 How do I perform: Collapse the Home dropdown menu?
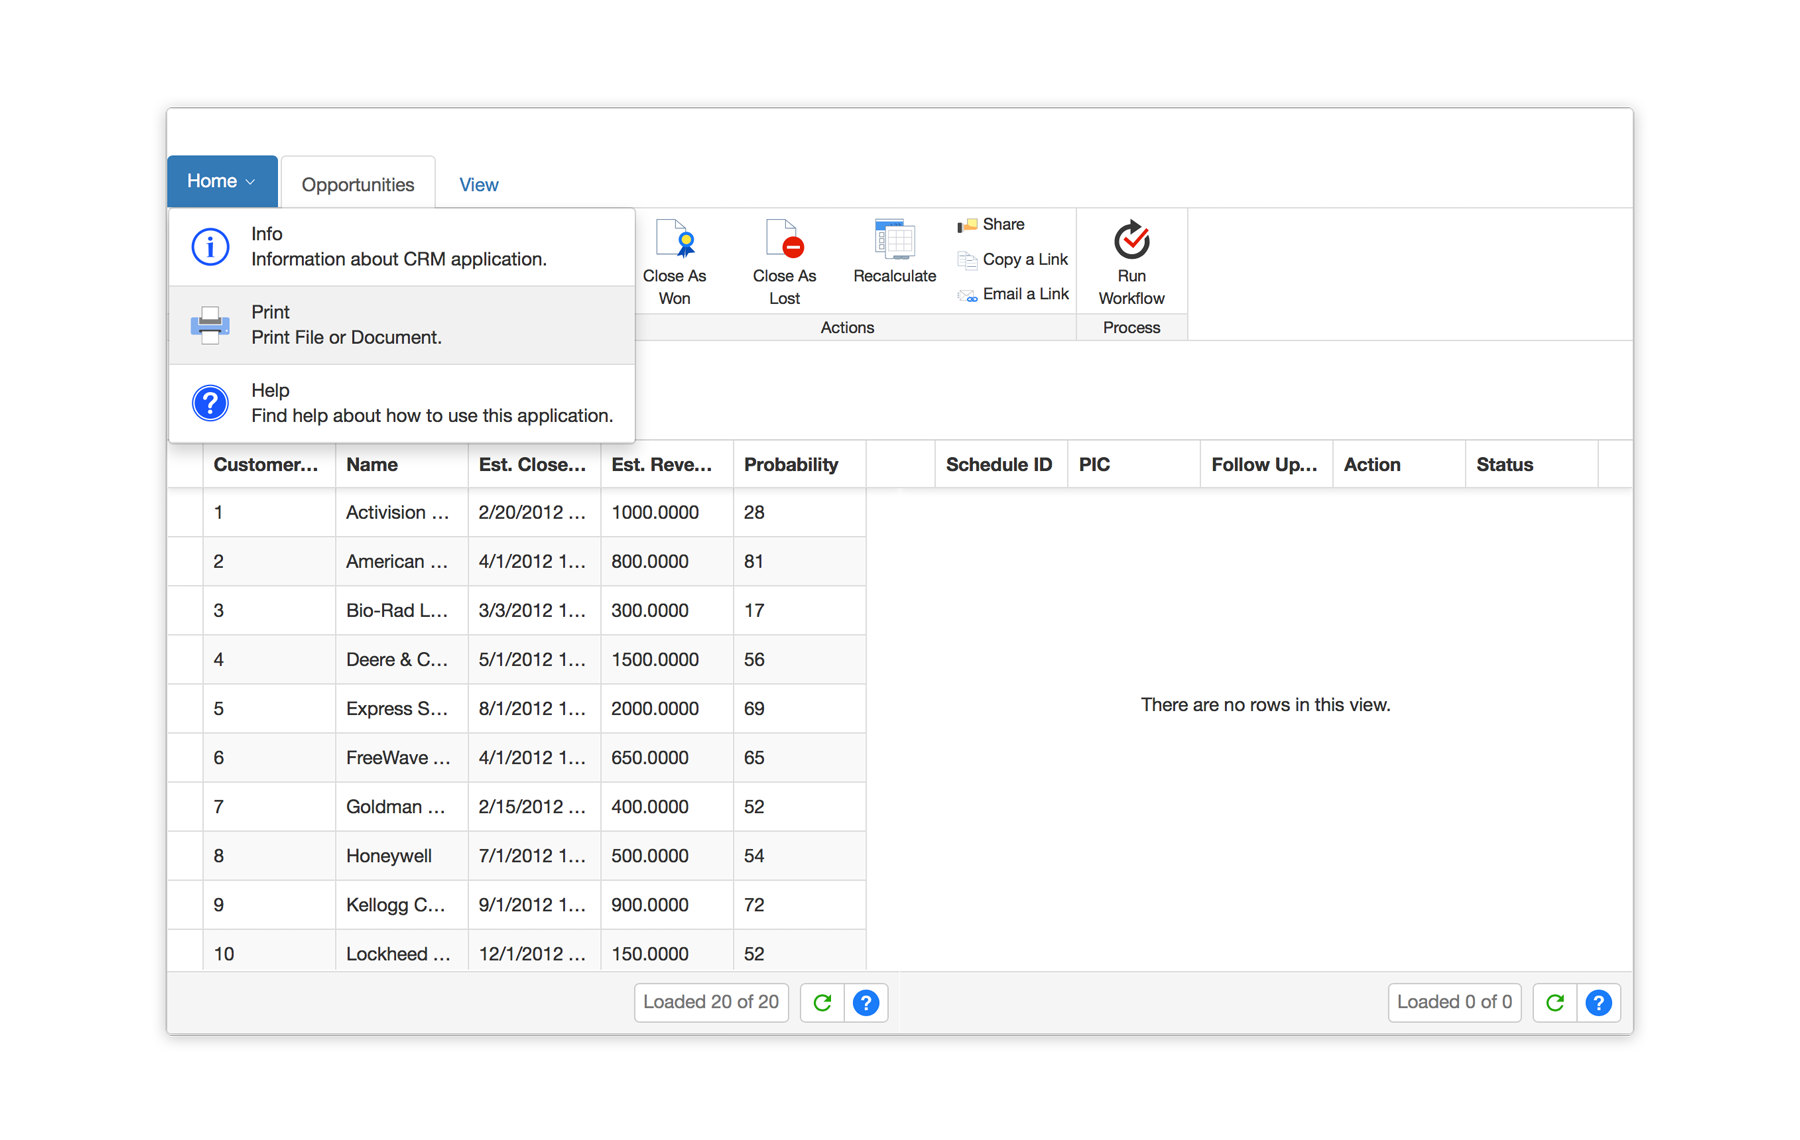(222, 181)
